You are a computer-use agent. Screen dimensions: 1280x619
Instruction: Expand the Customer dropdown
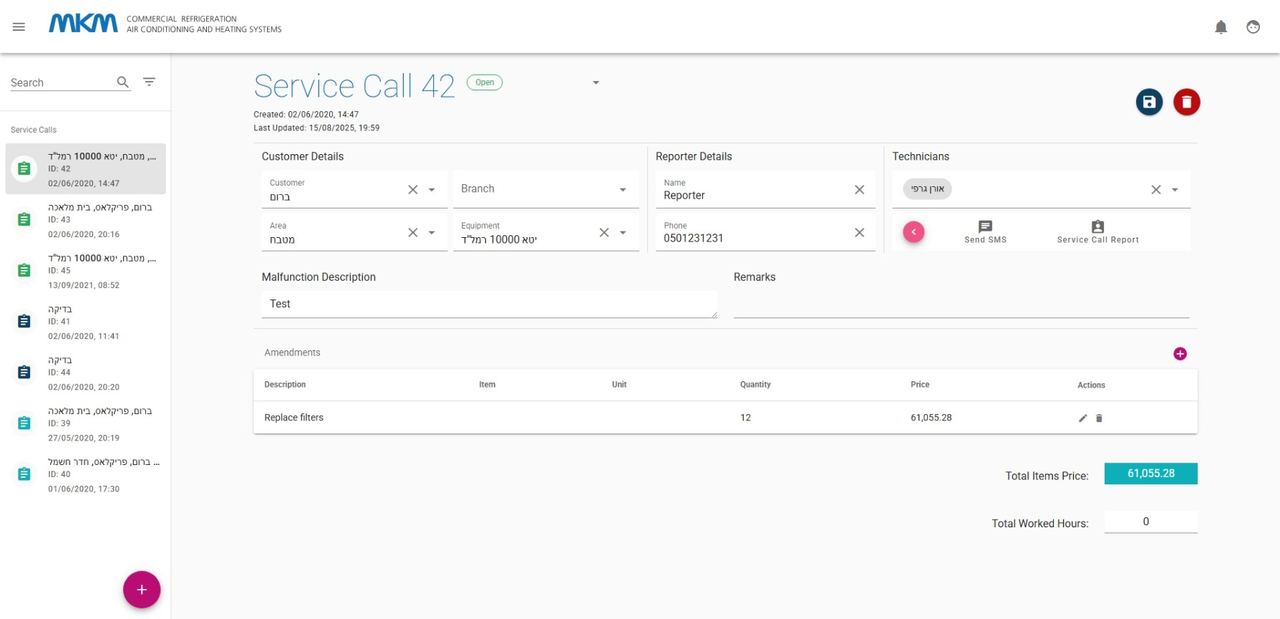pos(432,190)
